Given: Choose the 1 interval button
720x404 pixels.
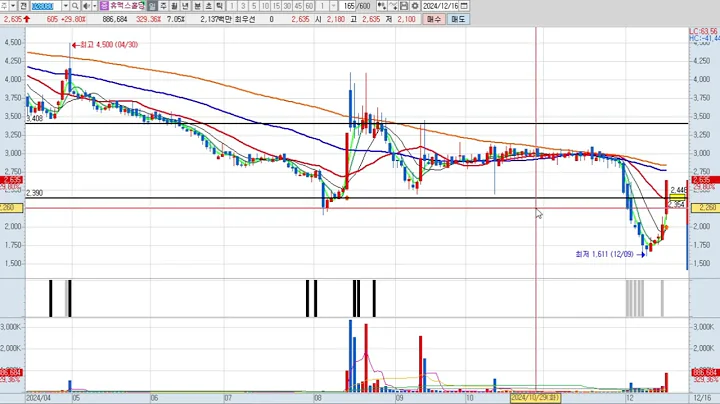Looking at the screenshot, I should click(232, 6).
